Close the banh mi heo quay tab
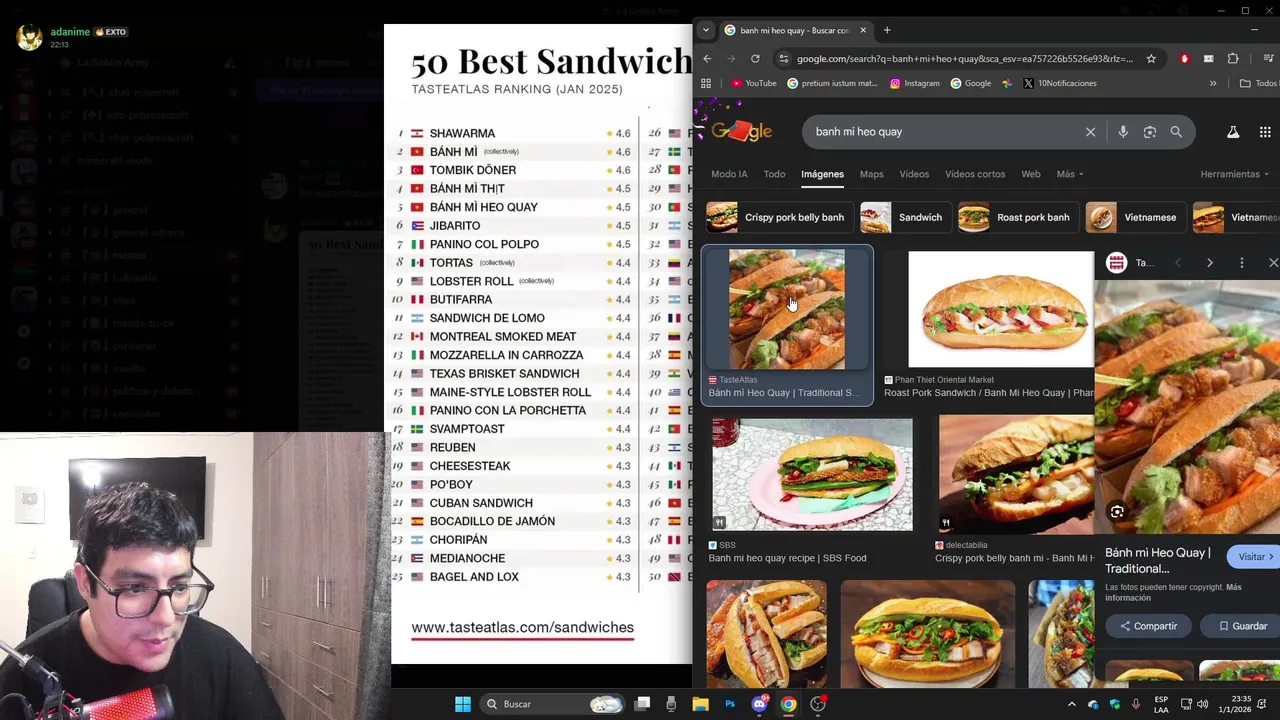 pos(863,30)
